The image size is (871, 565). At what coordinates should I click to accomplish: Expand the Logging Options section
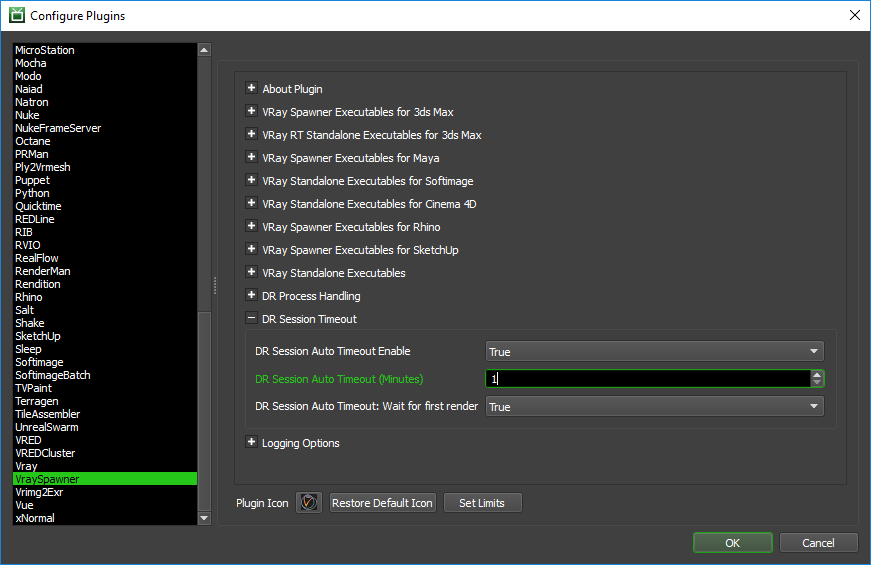coord(252,443)
